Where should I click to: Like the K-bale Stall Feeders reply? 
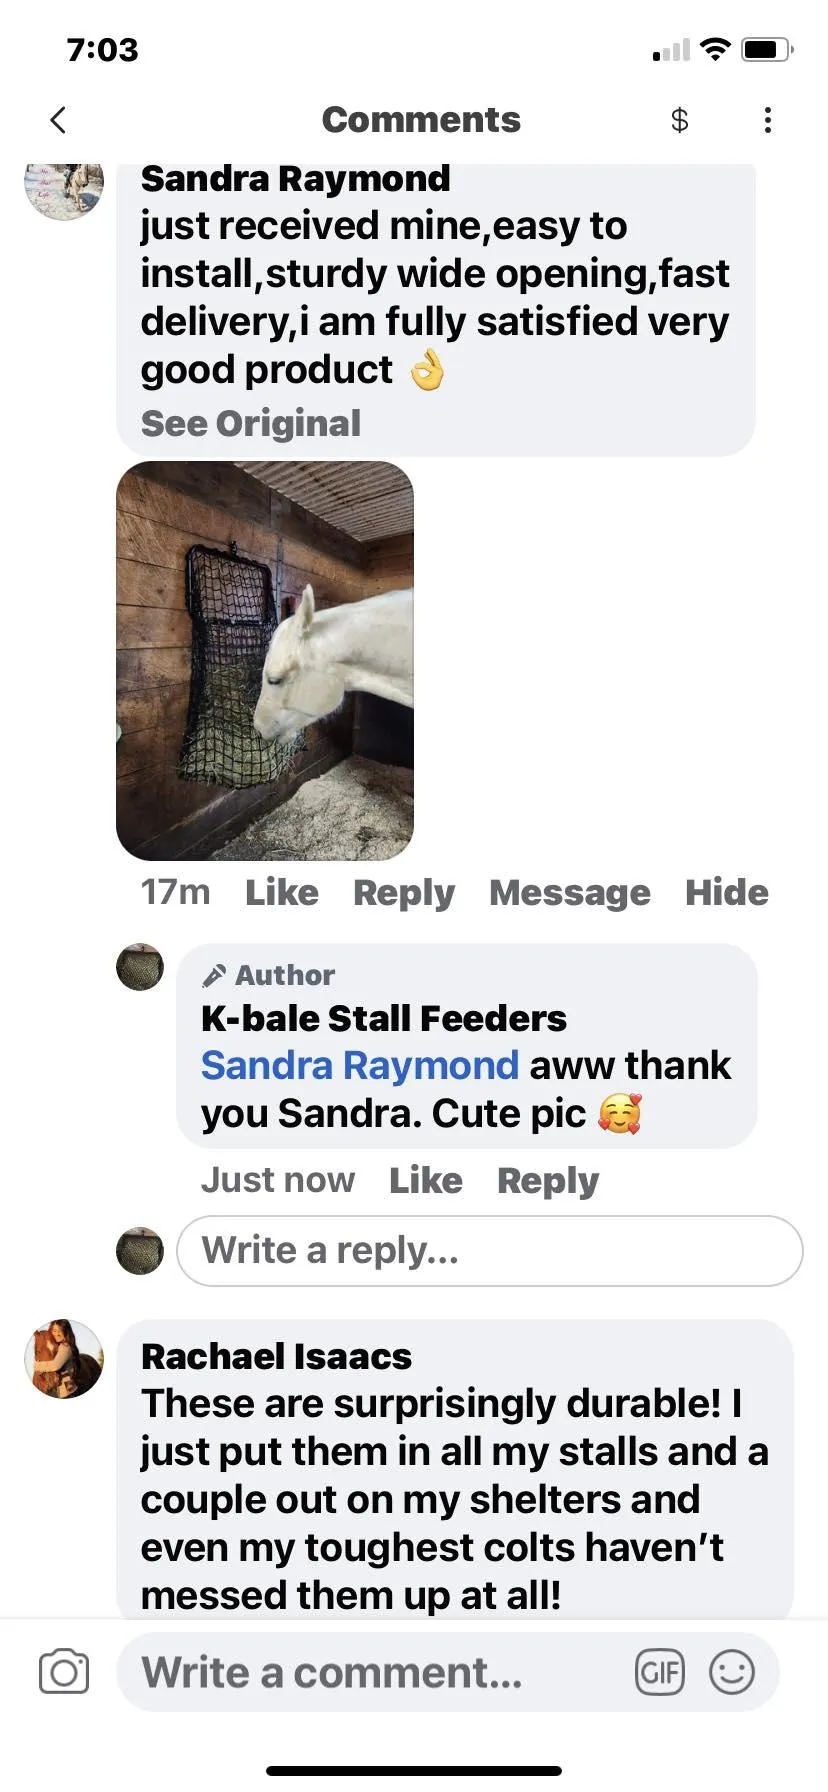(x=426, y=1180)
